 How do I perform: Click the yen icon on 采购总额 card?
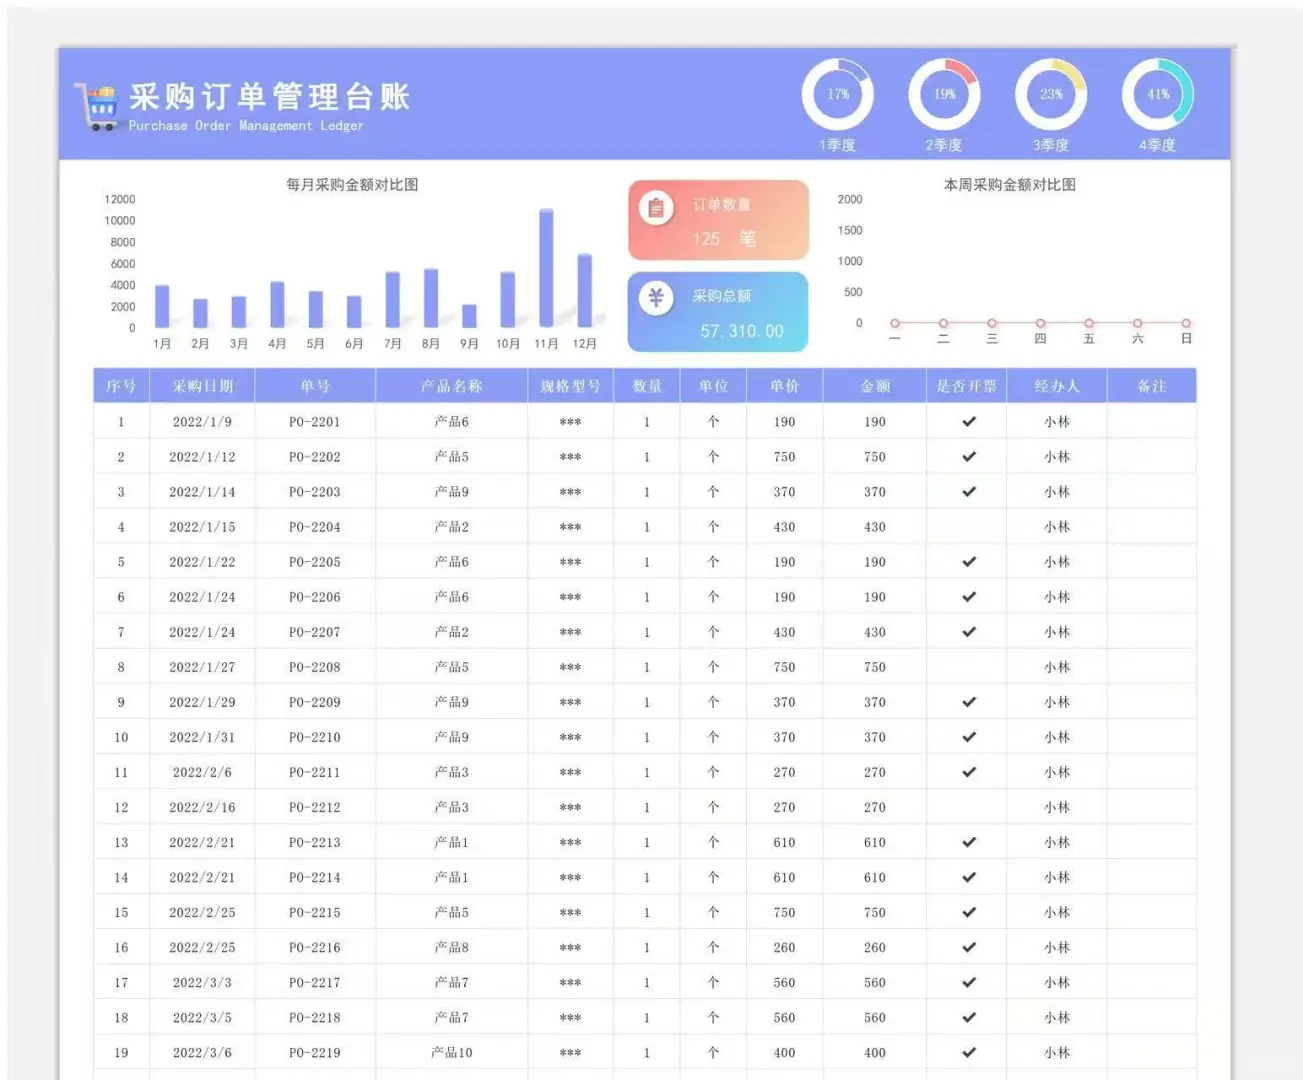656,297
